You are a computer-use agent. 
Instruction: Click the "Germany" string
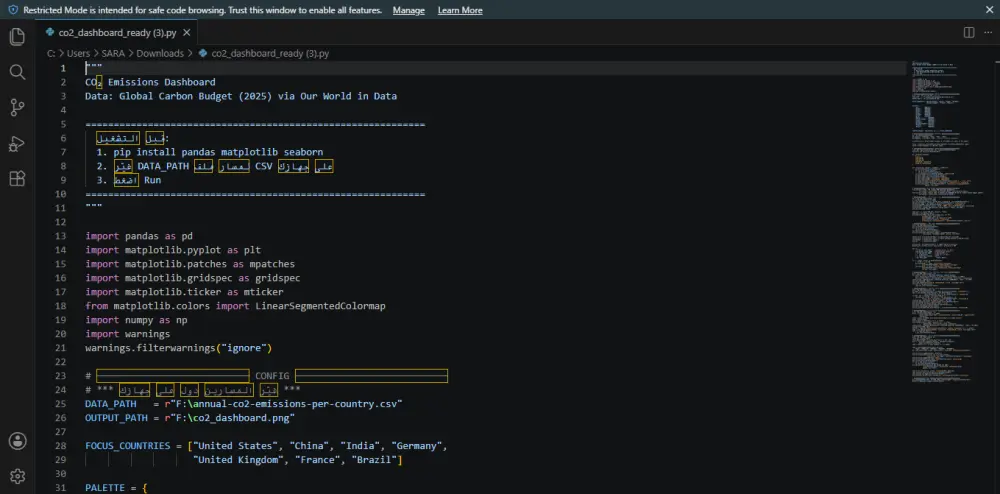tap(416, 446)
